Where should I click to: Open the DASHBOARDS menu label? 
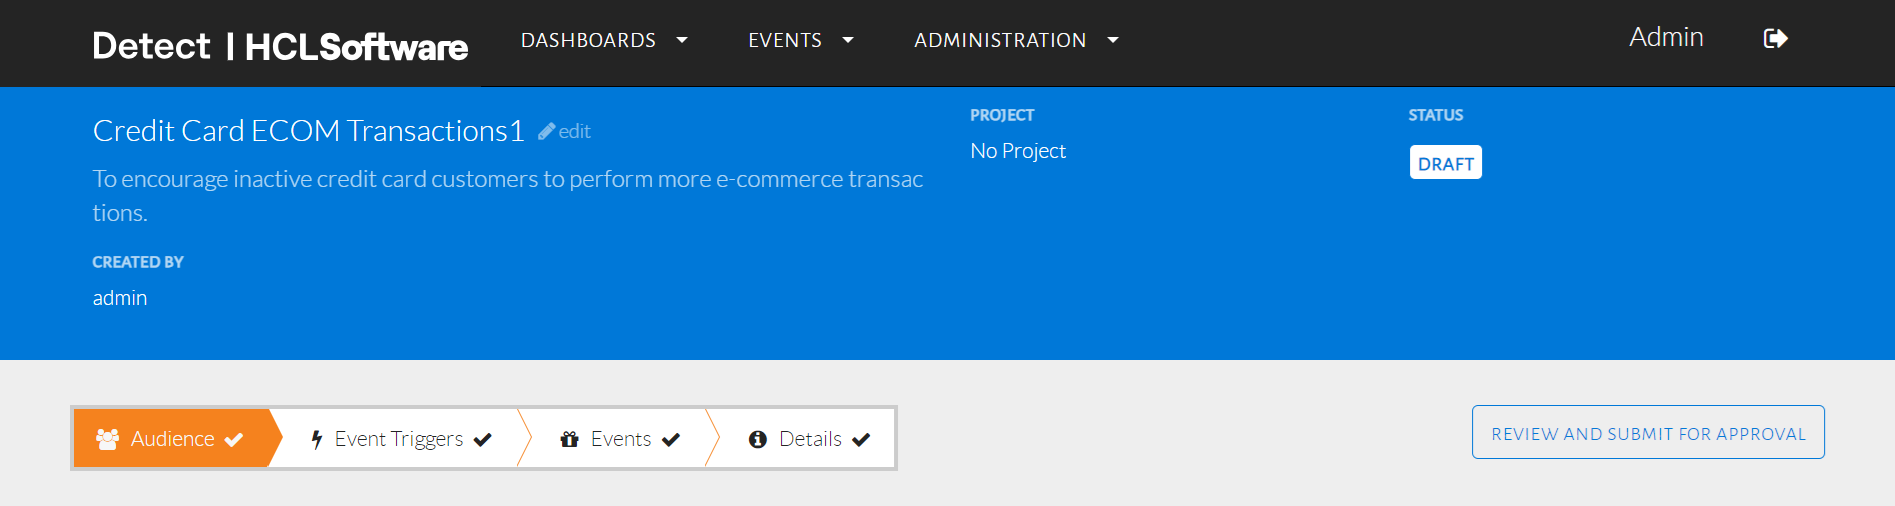pos(588,40)
